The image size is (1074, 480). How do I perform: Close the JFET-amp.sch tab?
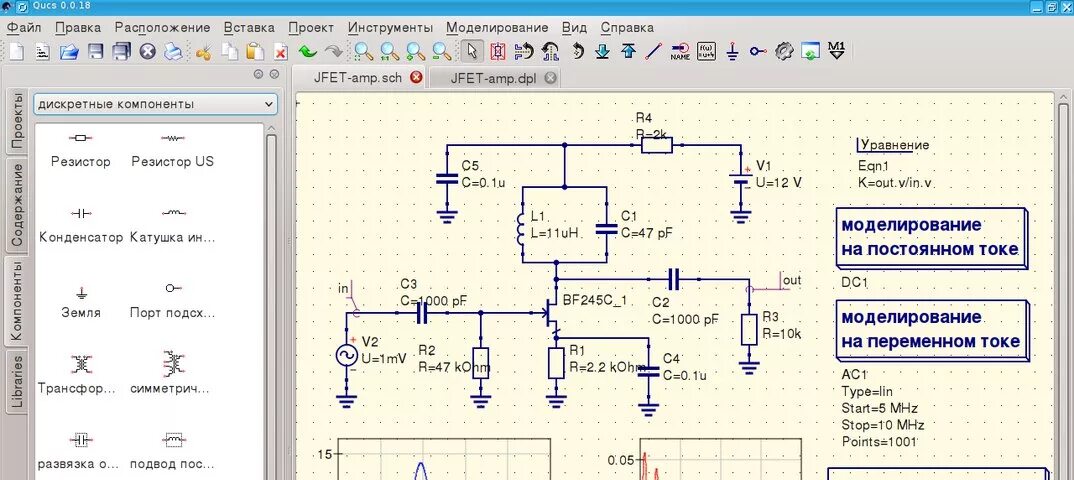(x=416, y=77)
